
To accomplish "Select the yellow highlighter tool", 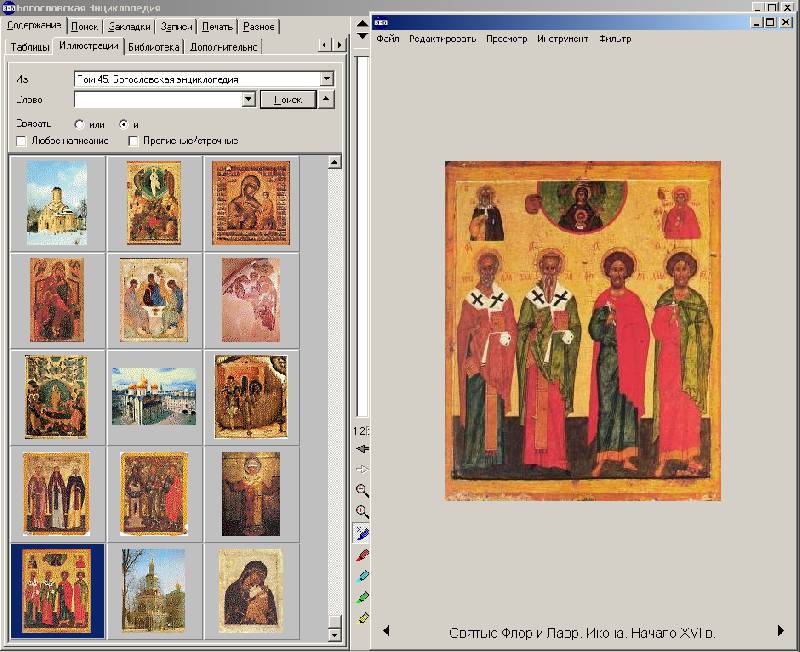I will coord(362,618).
